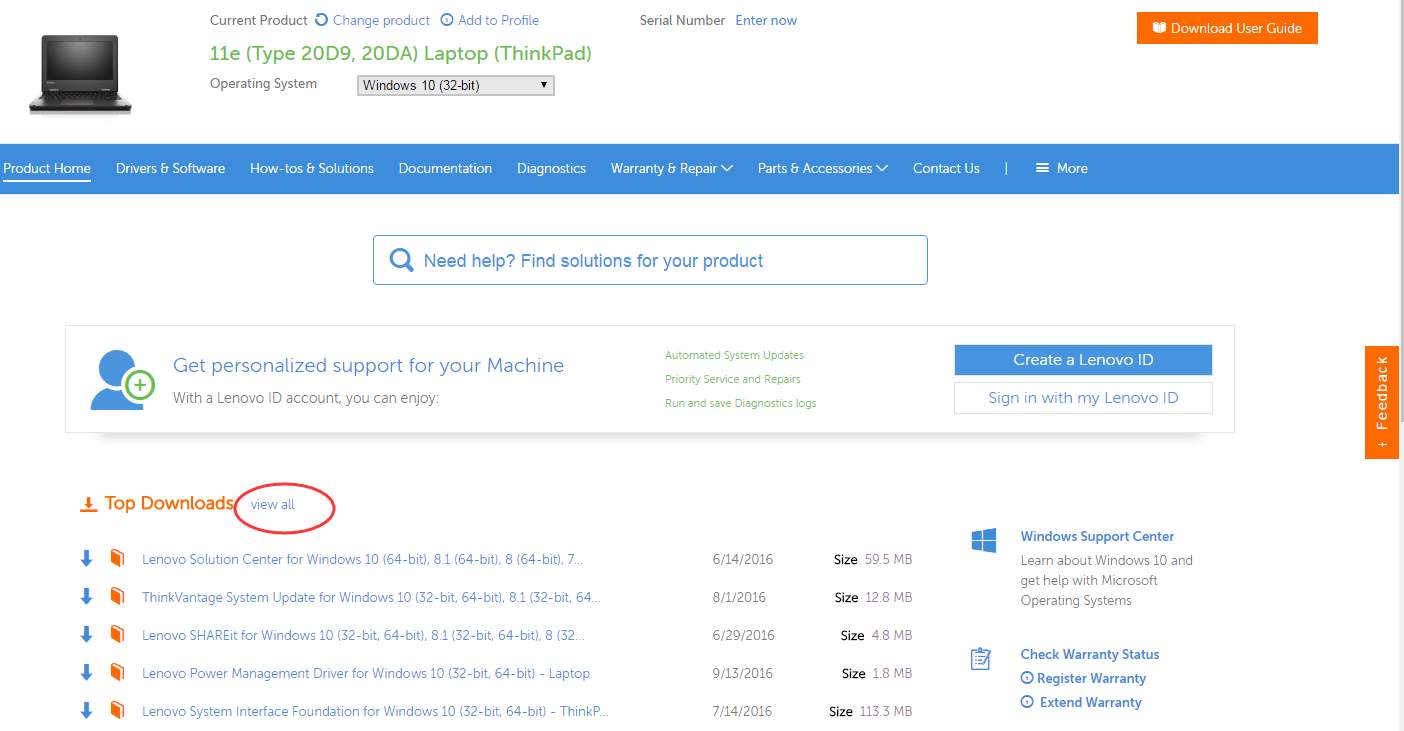
Task: Click orange readme icon for ThinkVantage System Update
Action: click(x=117, y=597)
